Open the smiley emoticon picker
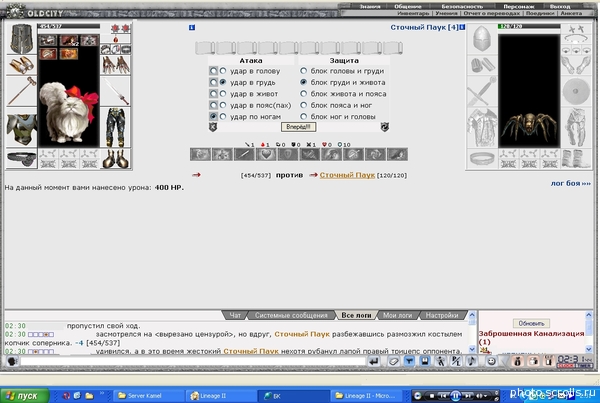Screen dimensions: 600x403 (x=492, y=361)
